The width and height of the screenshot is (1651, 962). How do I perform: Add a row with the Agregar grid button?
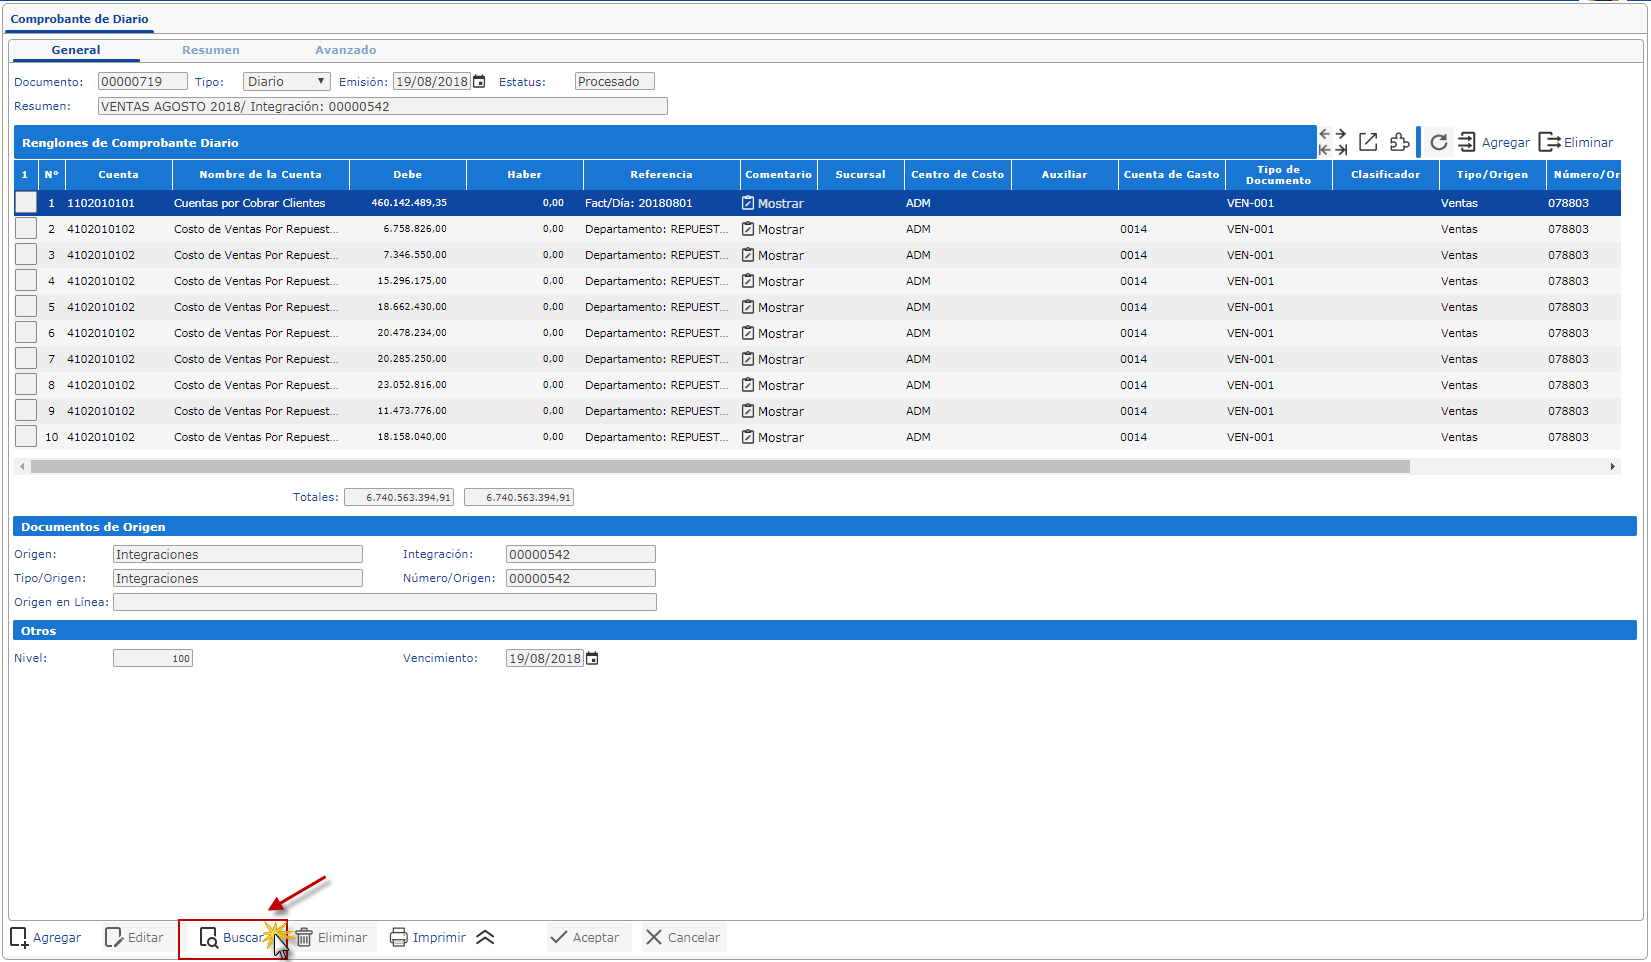(1494, 142)
